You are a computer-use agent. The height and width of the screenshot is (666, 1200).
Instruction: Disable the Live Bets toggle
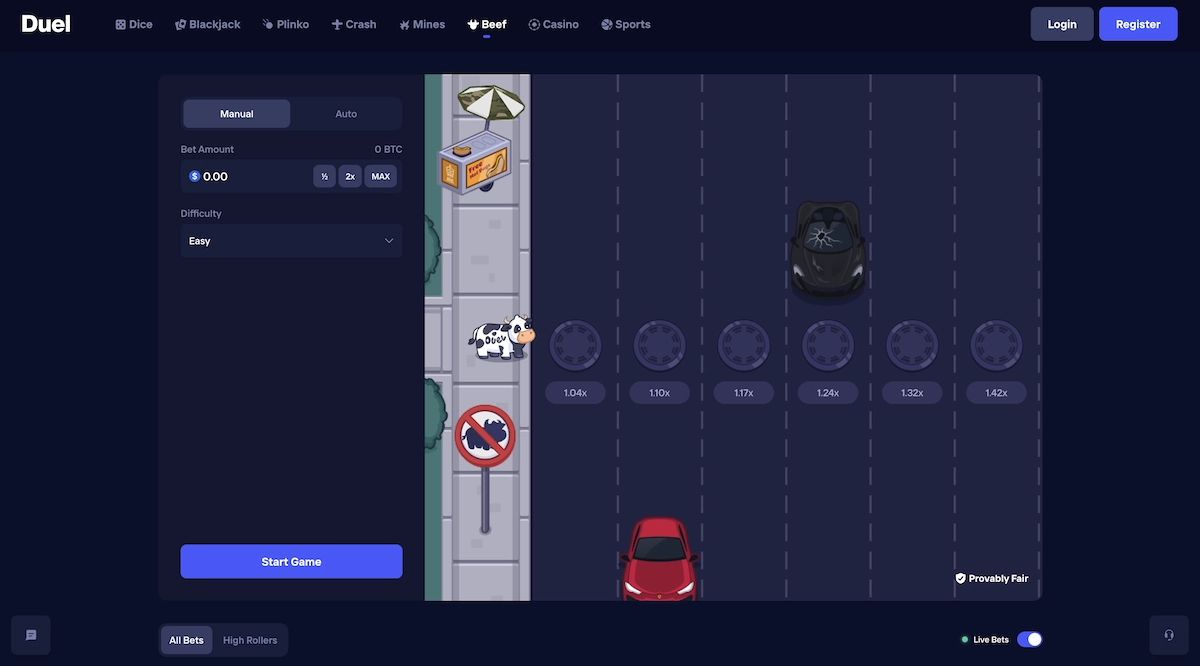tap(1029, 638)
